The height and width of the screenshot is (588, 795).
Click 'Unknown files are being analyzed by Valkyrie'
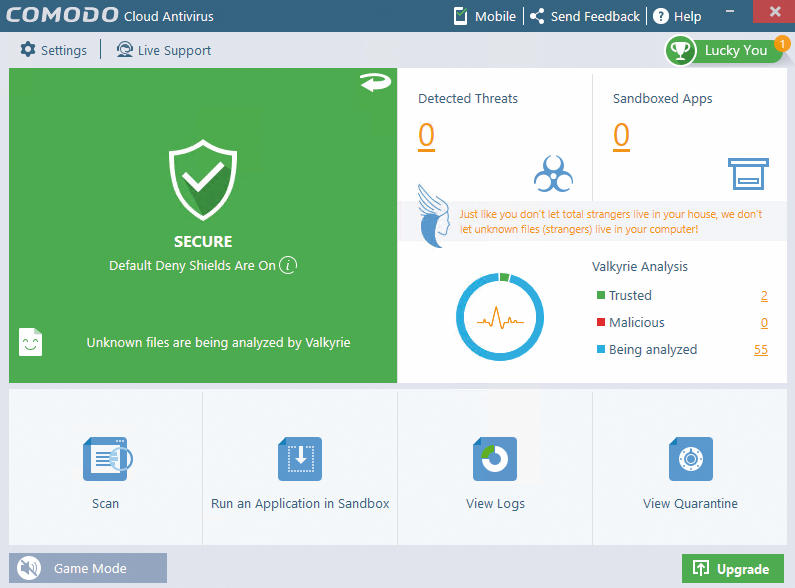(x=219, y=343)
